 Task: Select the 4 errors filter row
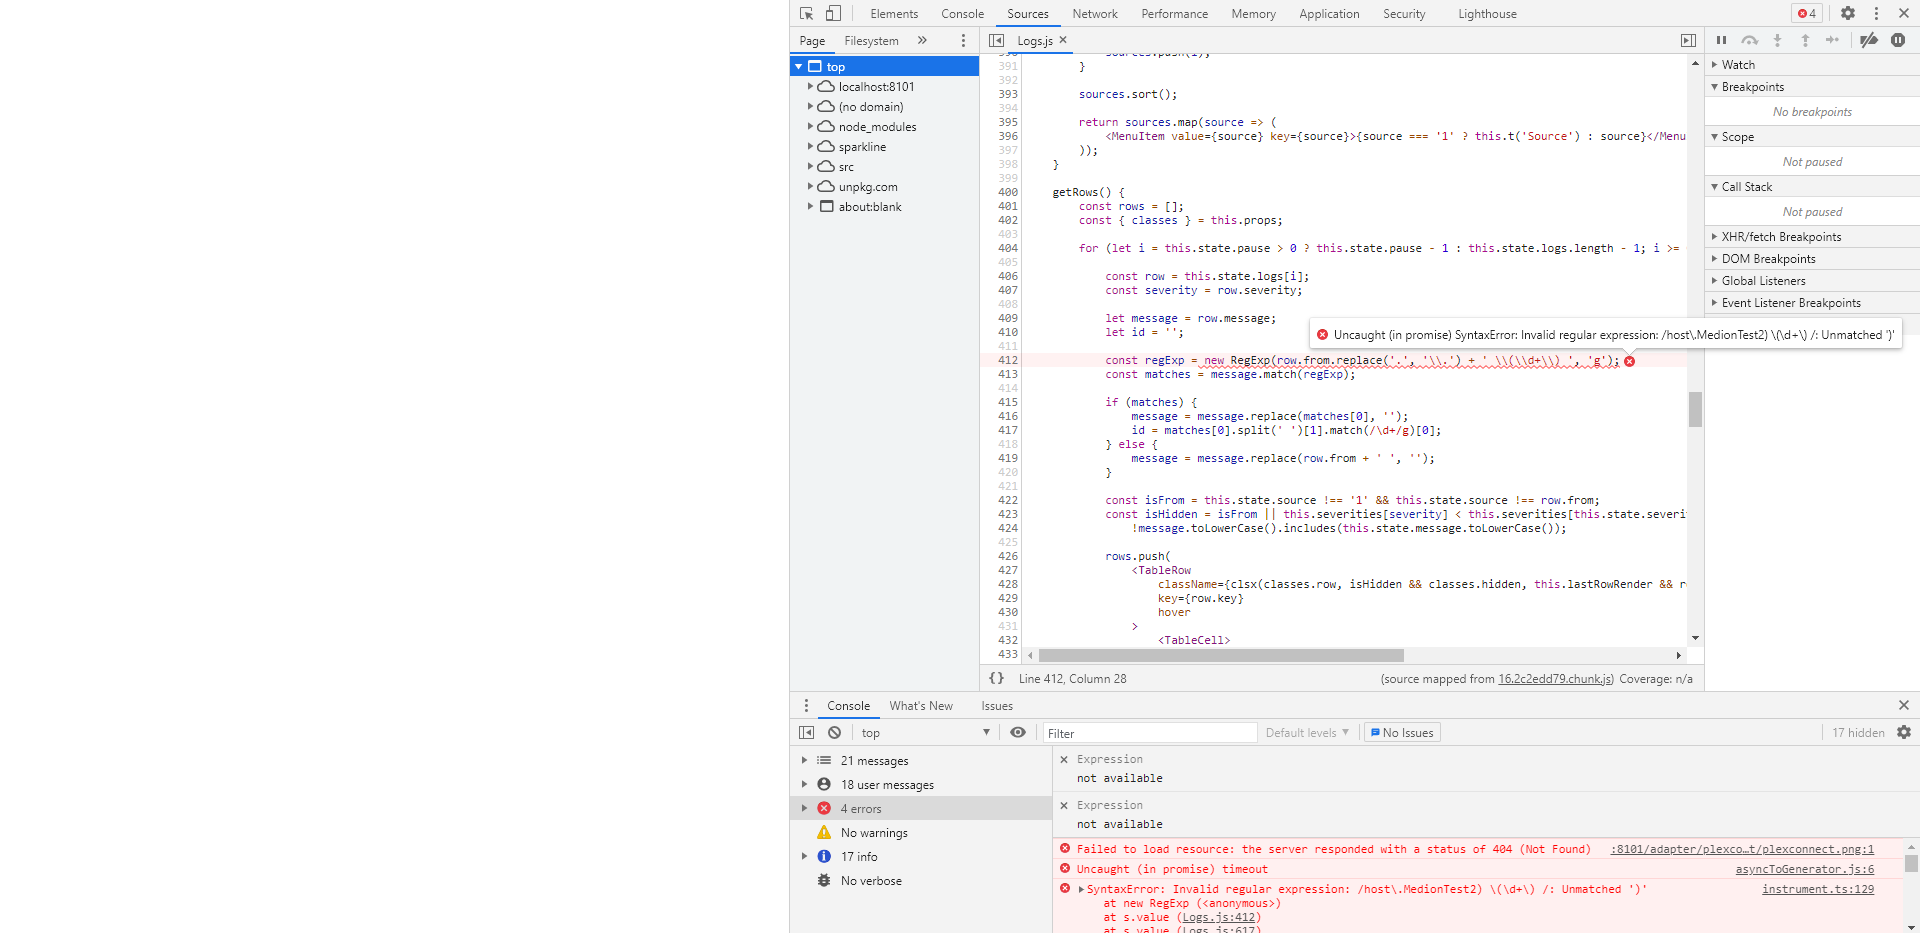click(921, 809)
